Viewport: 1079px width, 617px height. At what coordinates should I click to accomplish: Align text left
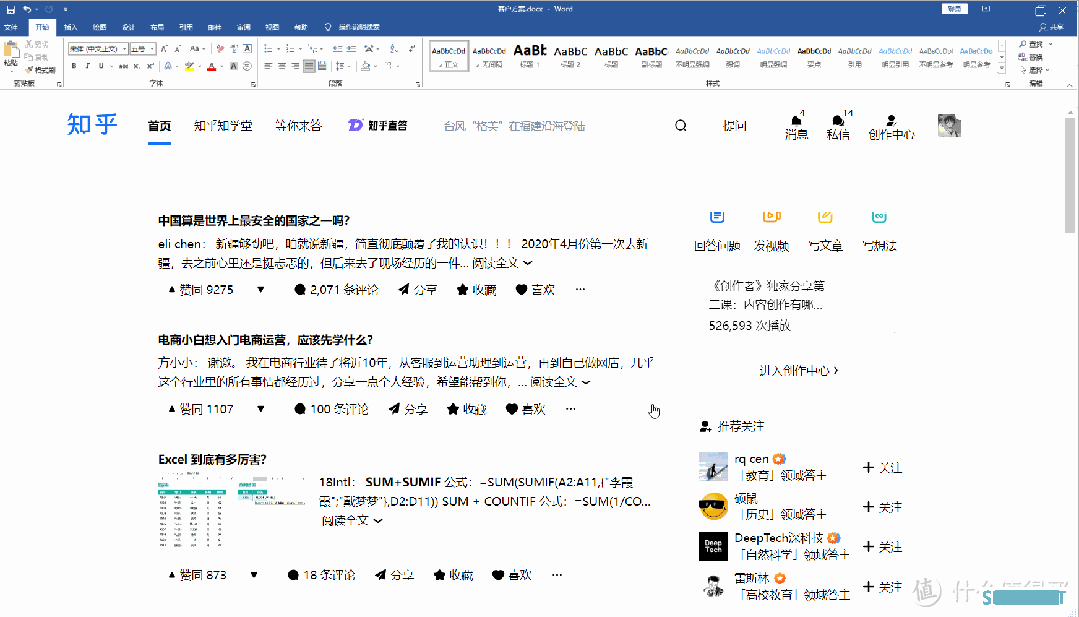click(268, 66)
